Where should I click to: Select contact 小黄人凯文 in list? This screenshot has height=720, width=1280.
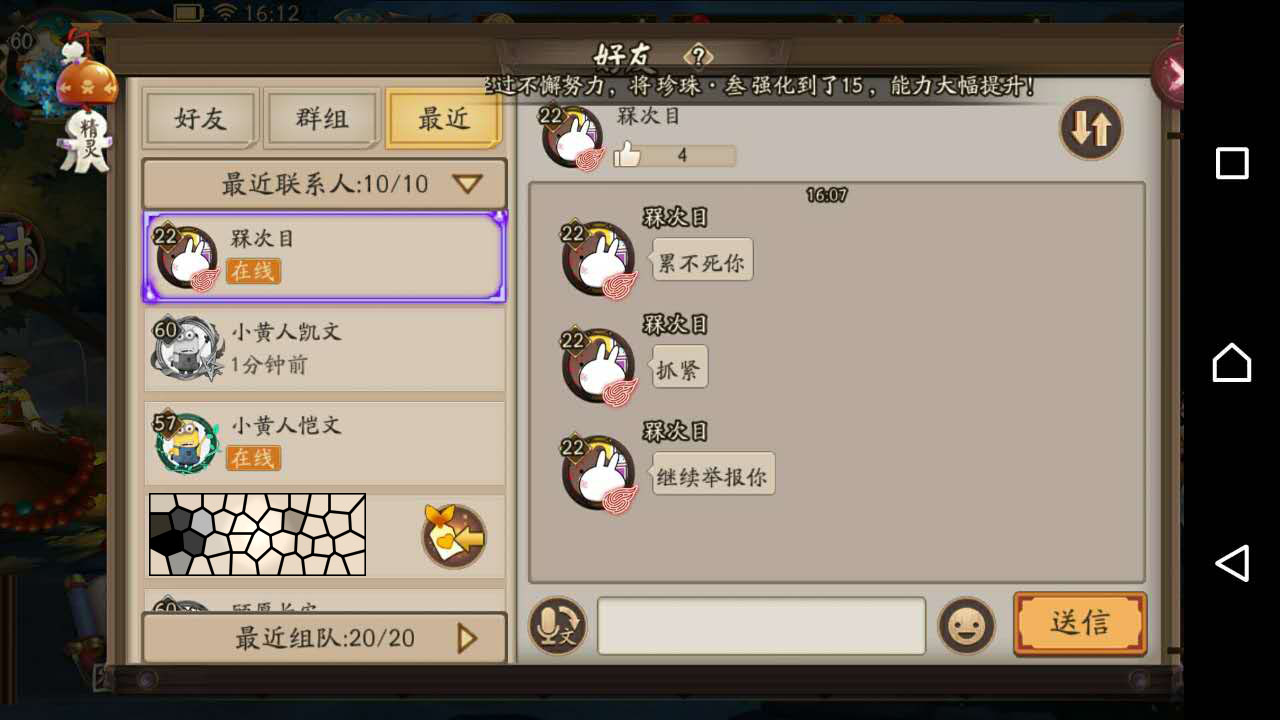tap(324, 349)
